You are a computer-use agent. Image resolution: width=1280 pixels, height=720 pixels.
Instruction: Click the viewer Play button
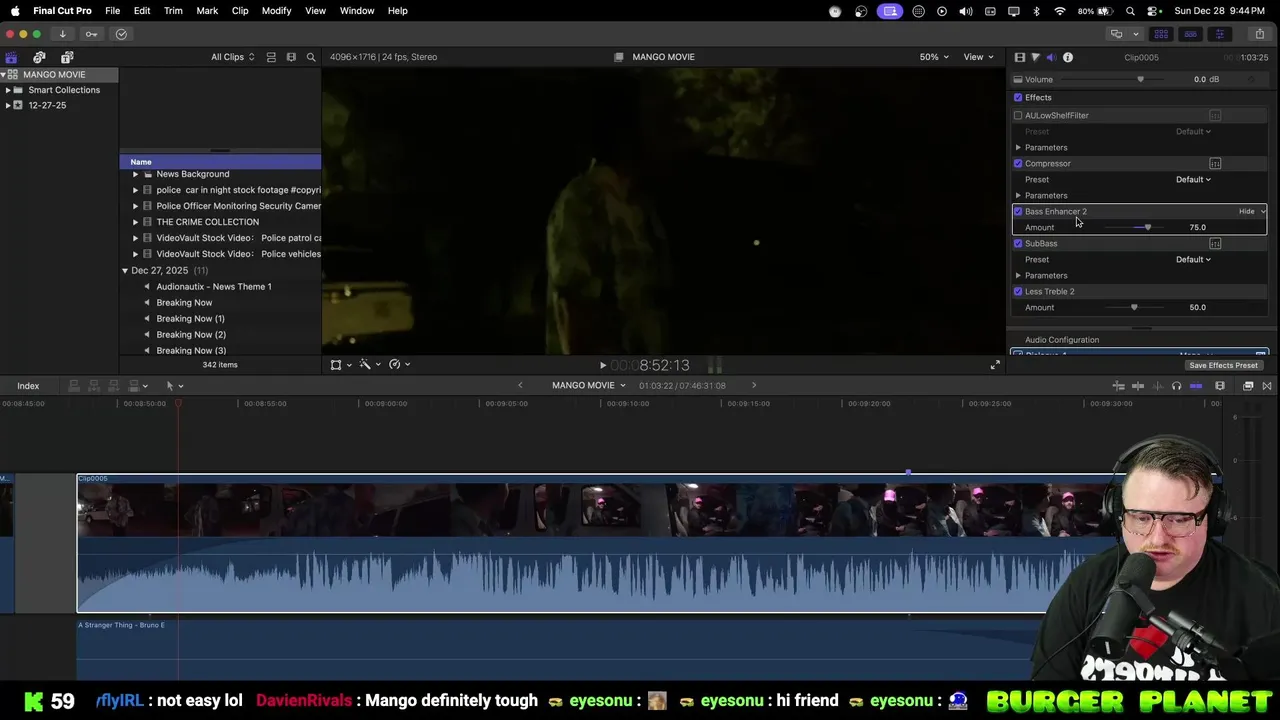(x=602, y=365)
